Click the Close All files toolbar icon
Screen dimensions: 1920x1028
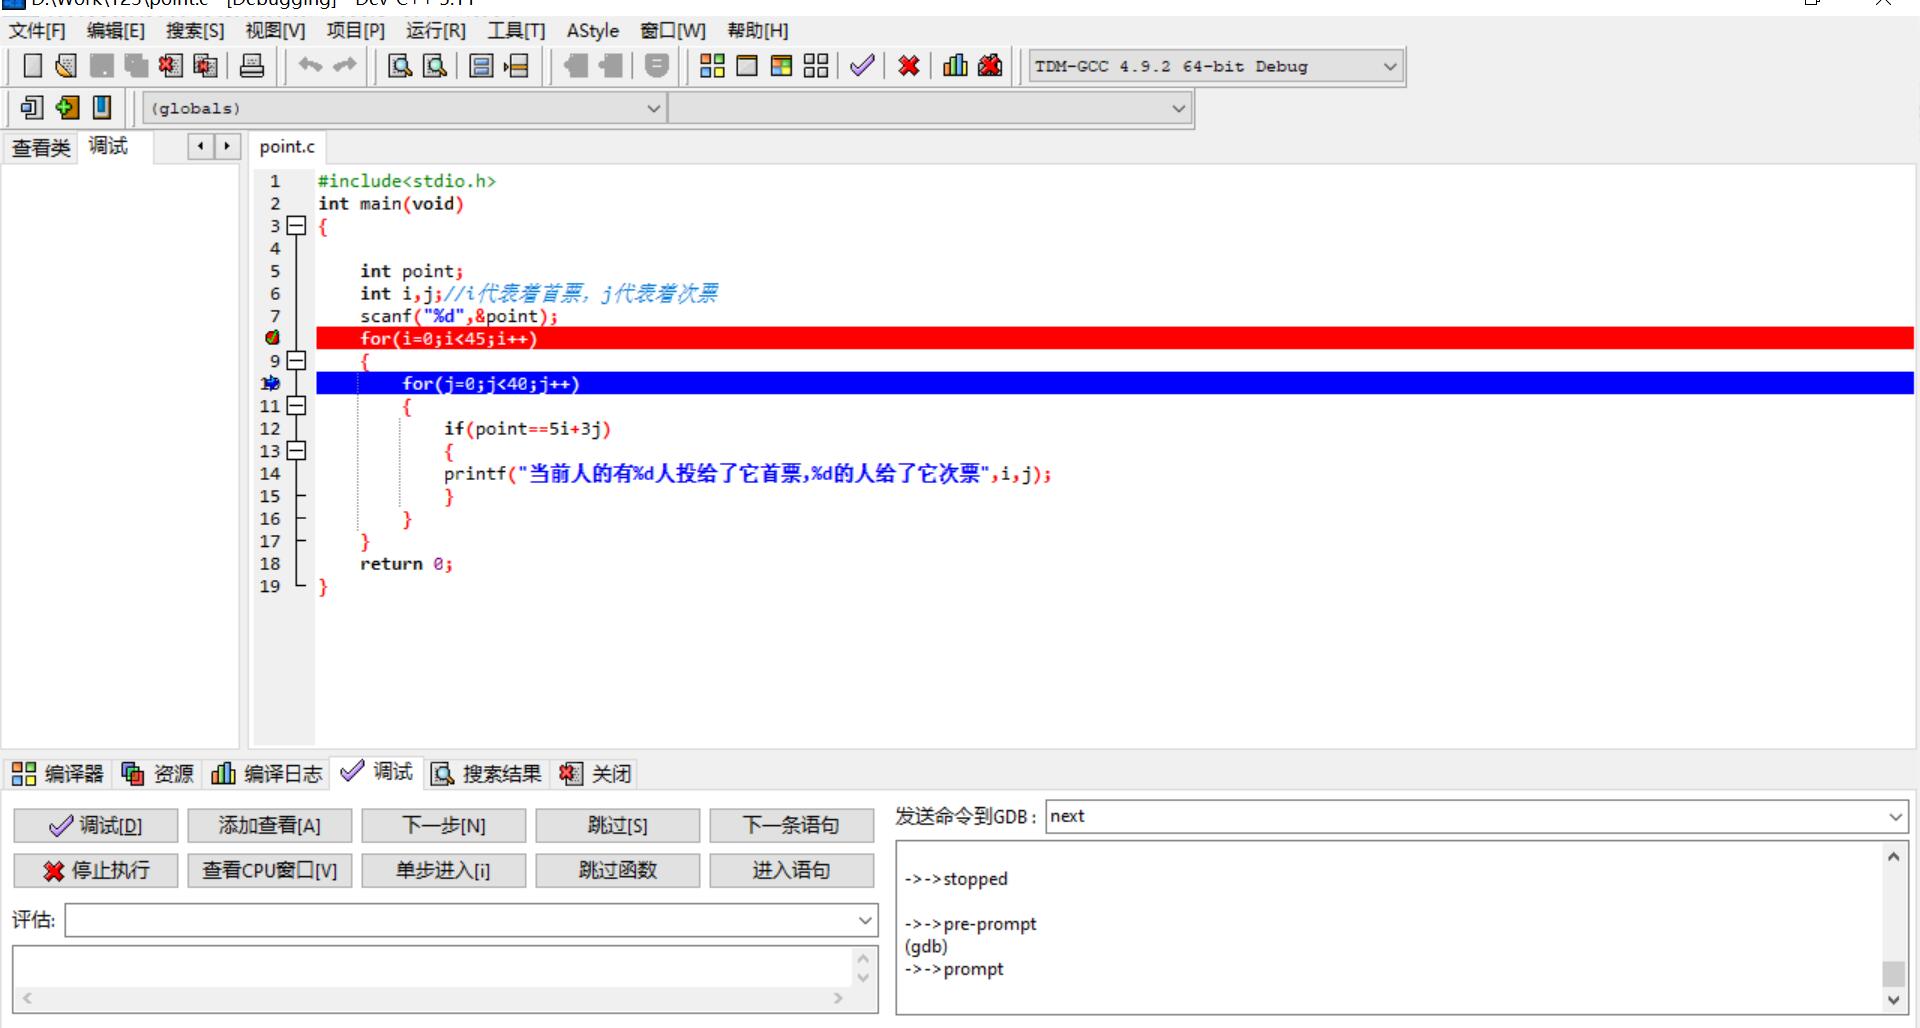pos(205,66)
